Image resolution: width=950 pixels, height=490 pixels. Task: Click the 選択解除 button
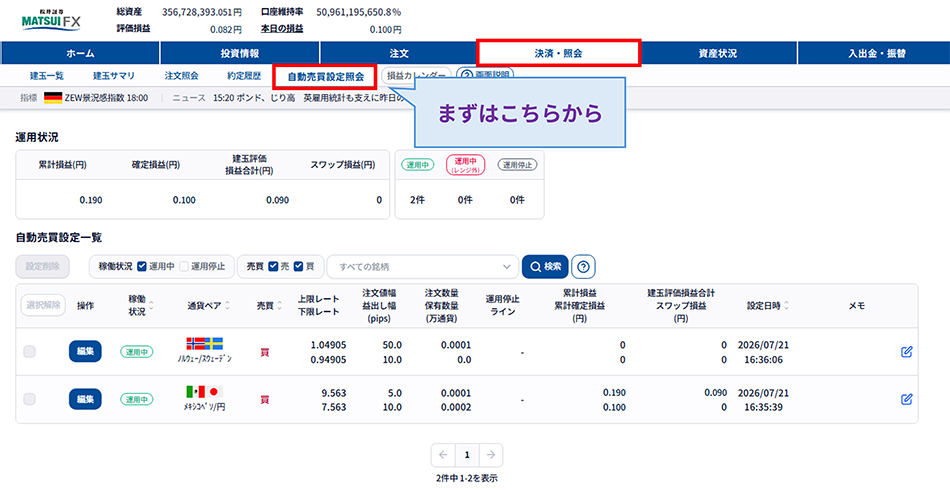pos(43,305)
